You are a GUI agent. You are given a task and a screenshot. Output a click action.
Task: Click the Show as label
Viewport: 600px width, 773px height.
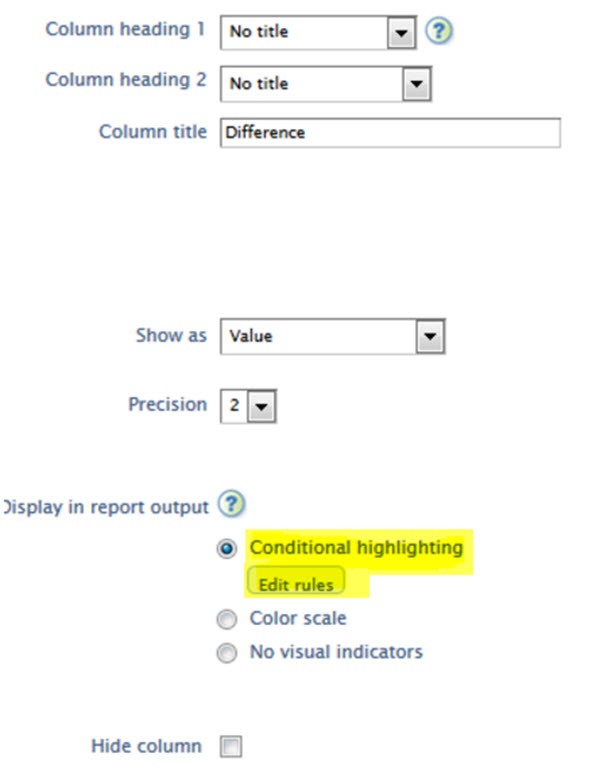(171, 335)
